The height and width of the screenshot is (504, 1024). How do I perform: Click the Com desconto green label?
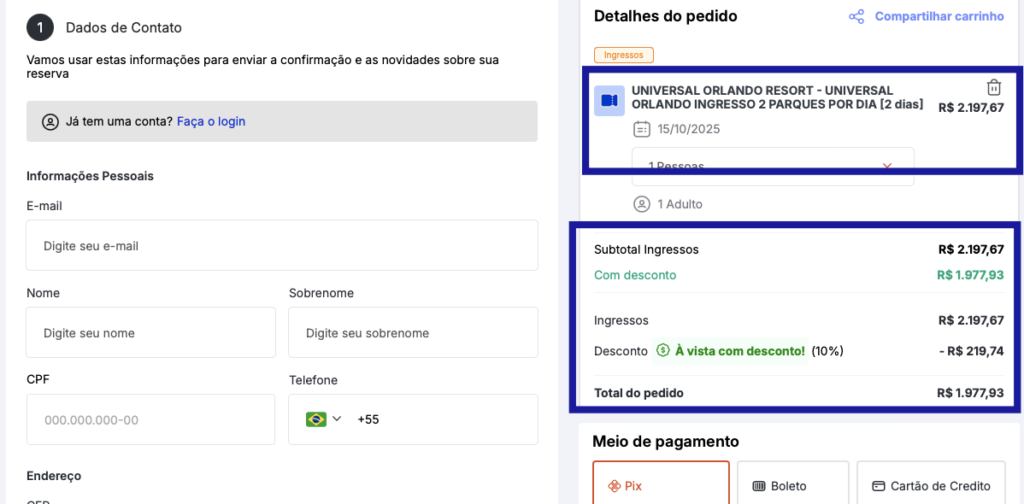coord(635,275)
